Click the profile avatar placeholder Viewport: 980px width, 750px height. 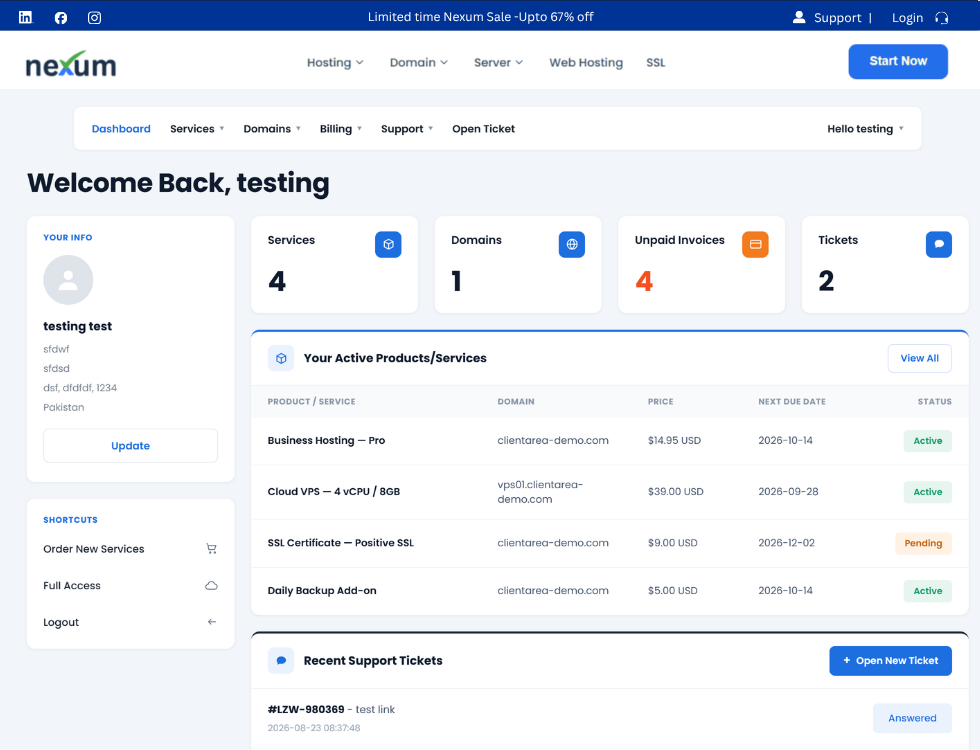point(68,280)
